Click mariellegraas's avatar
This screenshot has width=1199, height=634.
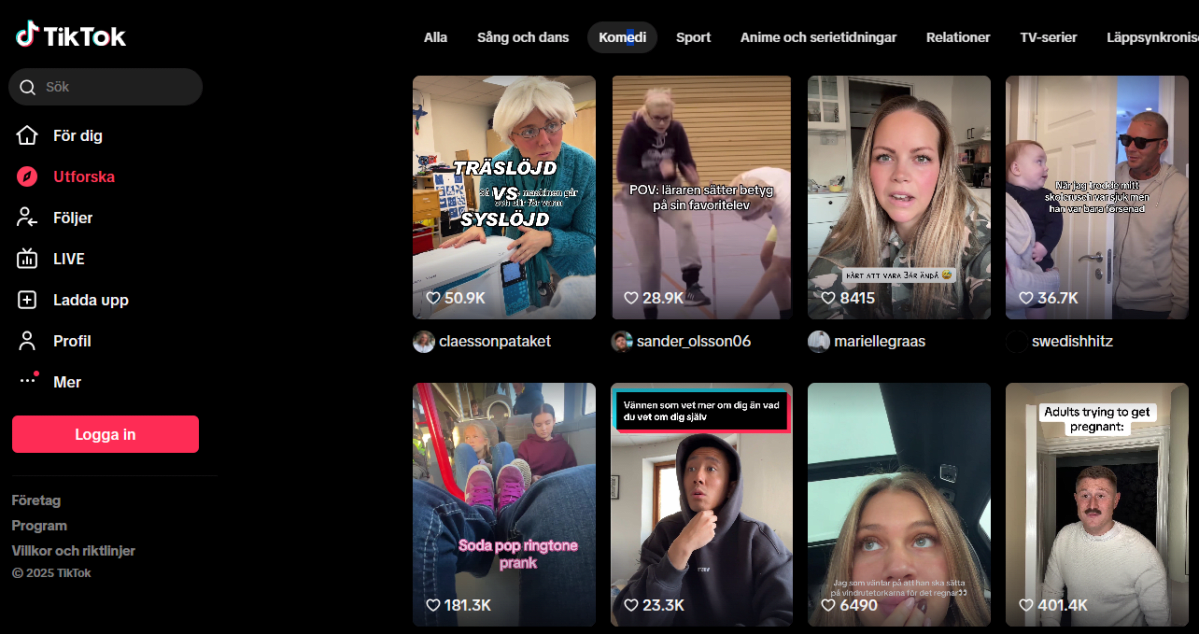pyautogui.click(x=818, y=341)
